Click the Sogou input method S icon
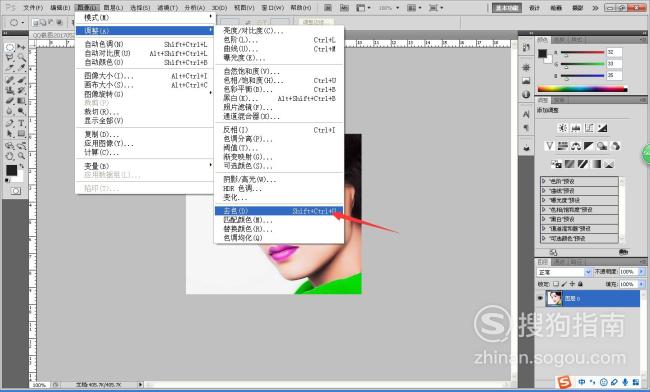Image resolution: width=650 pixels, height=392 pixels. [x=565, y=382]
